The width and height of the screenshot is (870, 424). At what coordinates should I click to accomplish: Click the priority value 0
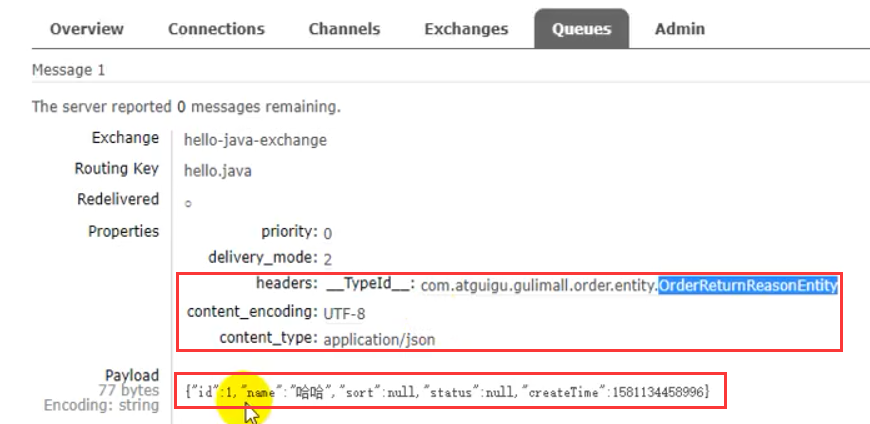click(328, 233)
